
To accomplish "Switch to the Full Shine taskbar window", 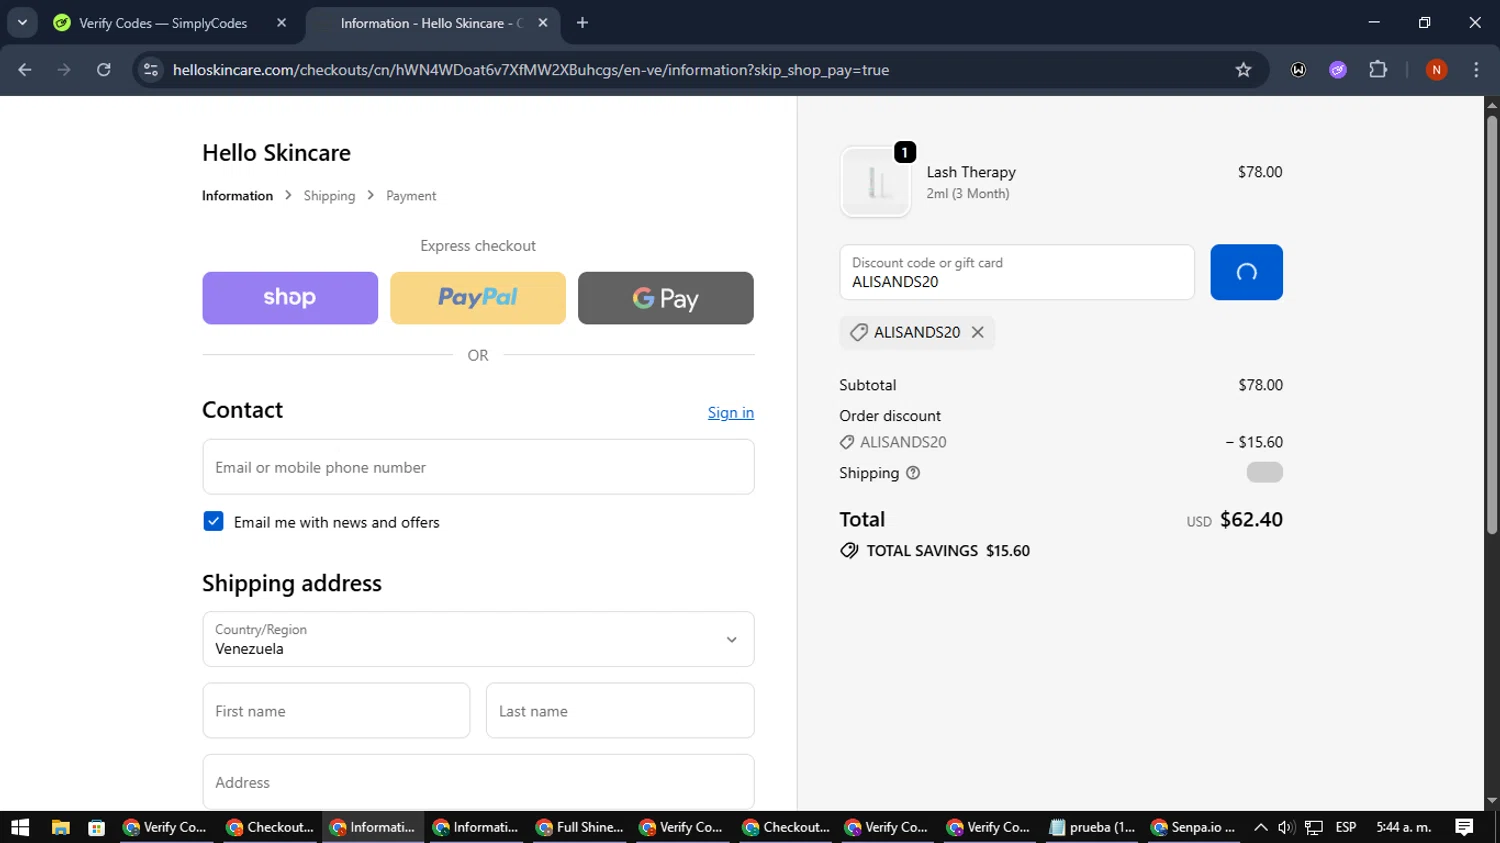I will click(581, 827).
